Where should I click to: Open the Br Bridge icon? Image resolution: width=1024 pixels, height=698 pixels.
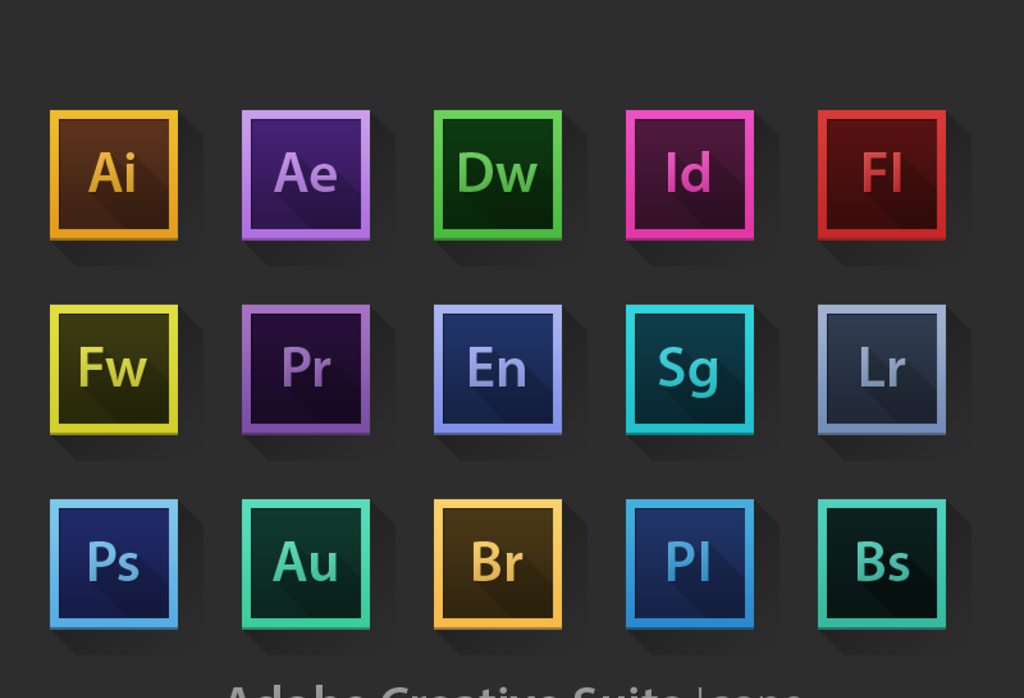[498, 564]
